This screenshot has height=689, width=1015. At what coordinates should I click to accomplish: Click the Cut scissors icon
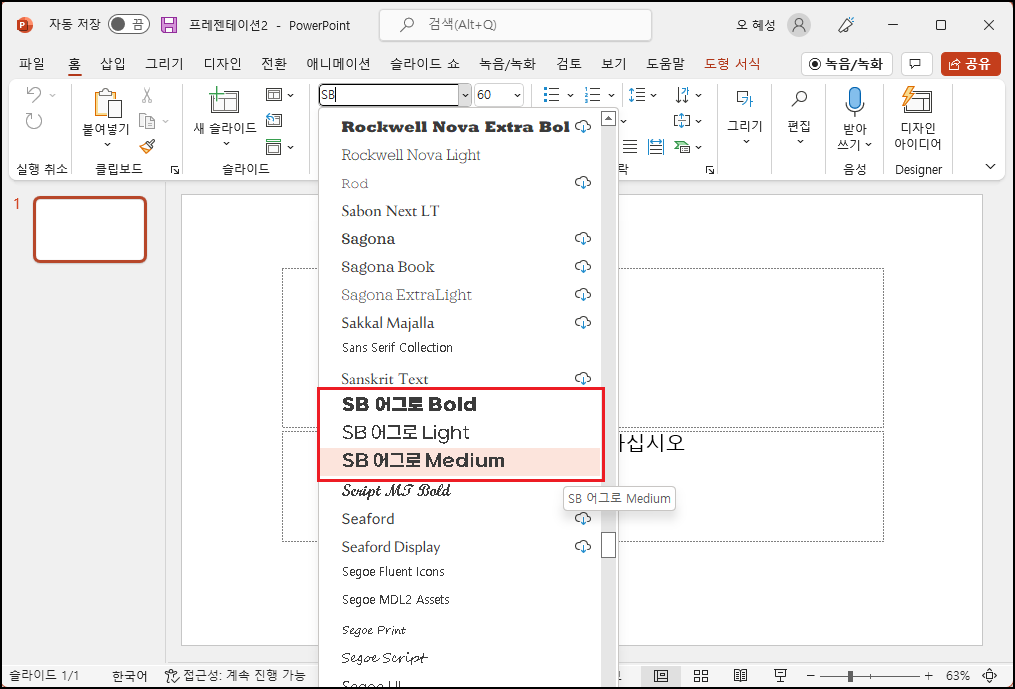pyautogui.click(x=147, y=95)
